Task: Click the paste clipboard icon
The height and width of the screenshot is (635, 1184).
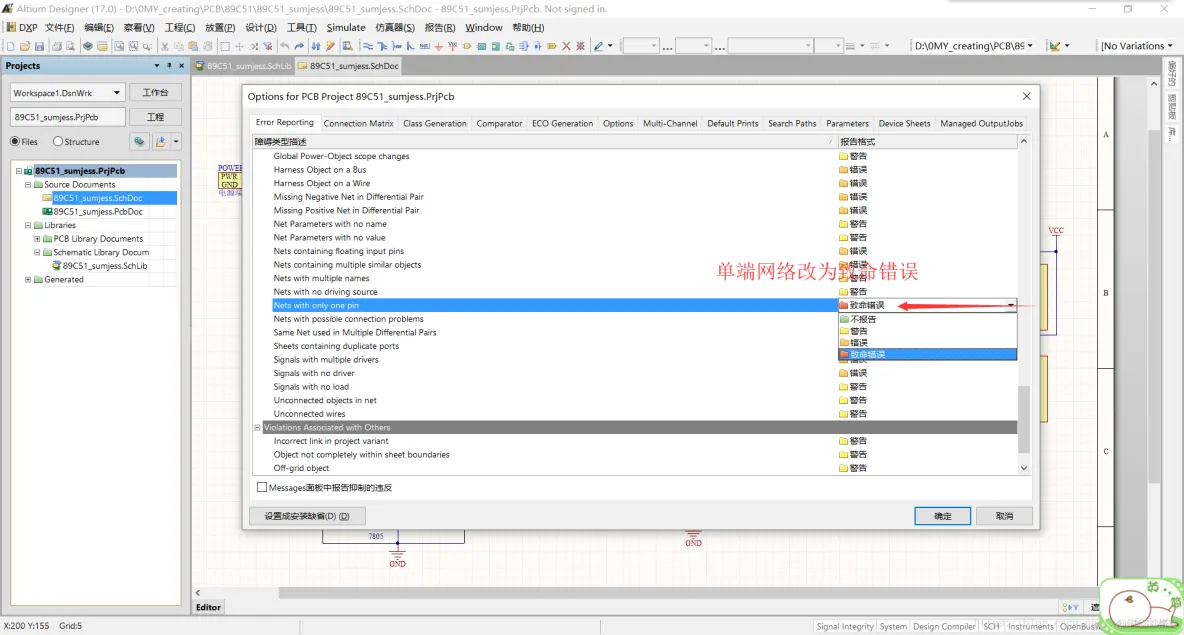Action: pos(193,46)
